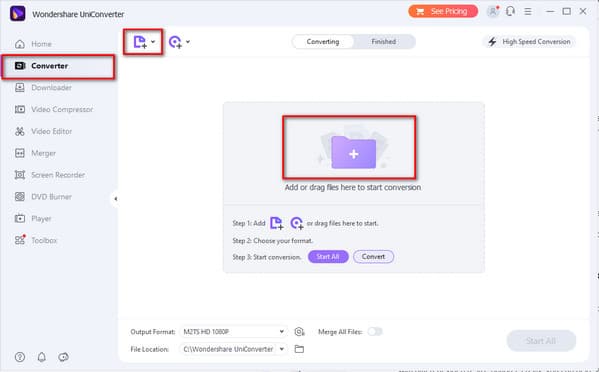Expand the Load DVD dropdown arrow
Screen dimensions: 599x372
[x=188, y=42]
